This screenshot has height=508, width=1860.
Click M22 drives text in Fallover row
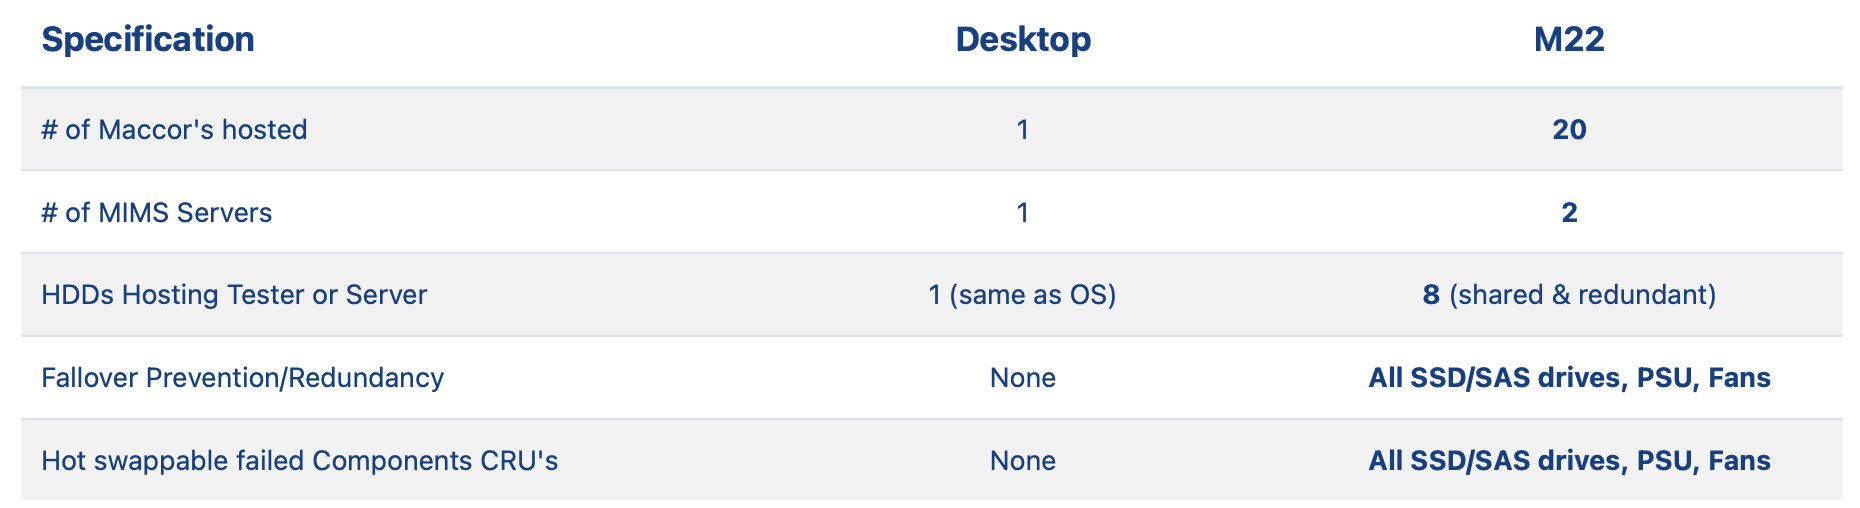pyautogui.click(x=1569, y=378)
